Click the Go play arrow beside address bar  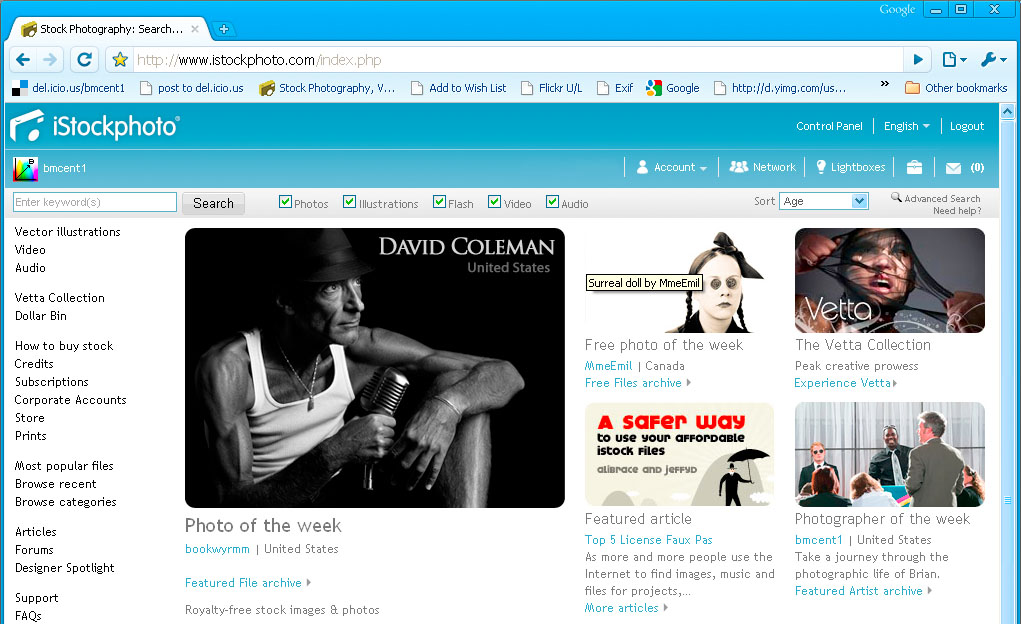(918, 60)
